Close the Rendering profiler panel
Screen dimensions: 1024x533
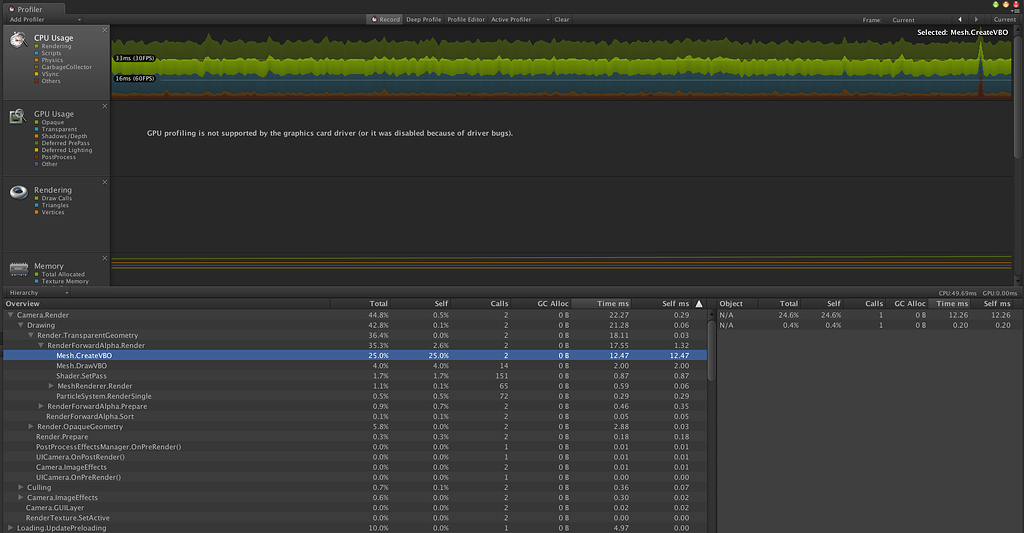(x=104, y=182)
